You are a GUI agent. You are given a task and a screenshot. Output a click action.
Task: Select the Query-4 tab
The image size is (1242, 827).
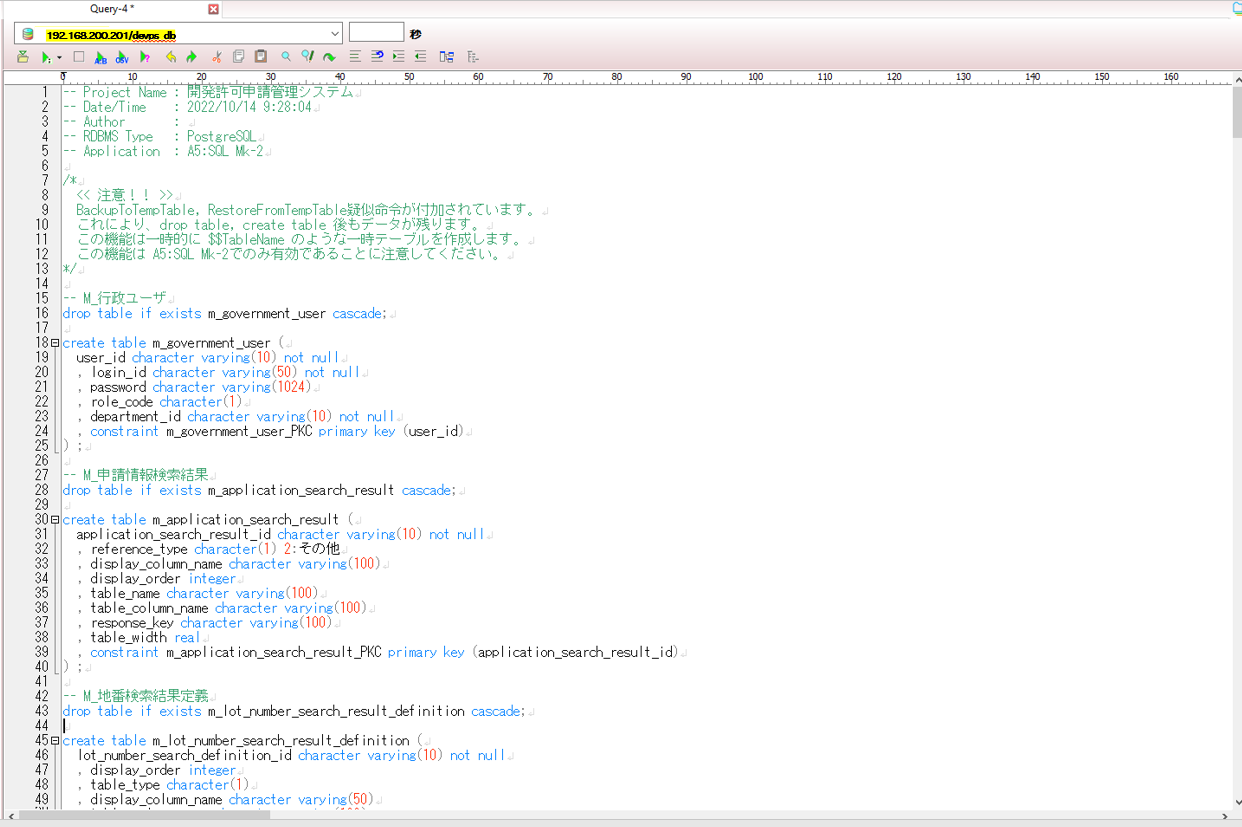[112, 9]
